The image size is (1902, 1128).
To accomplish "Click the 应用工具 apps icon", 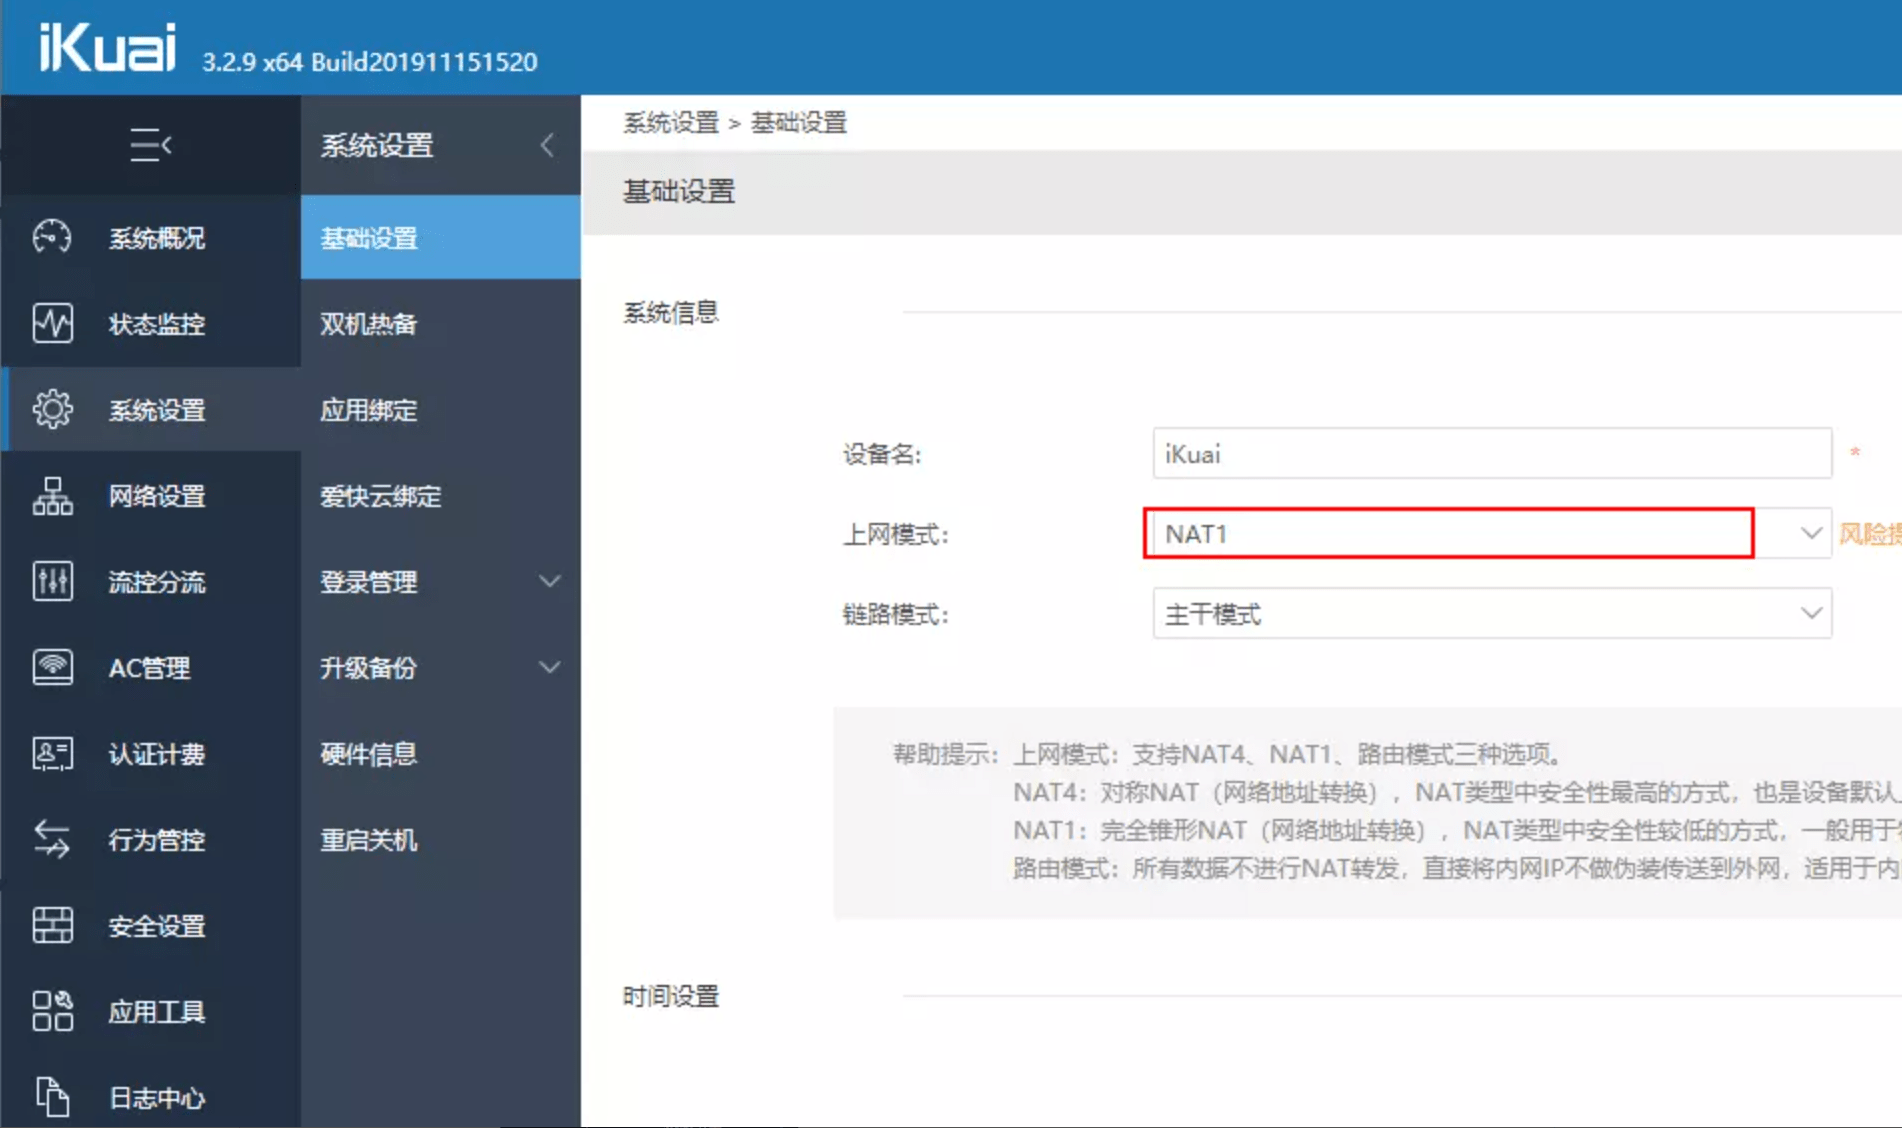I will pos(52,1012).
